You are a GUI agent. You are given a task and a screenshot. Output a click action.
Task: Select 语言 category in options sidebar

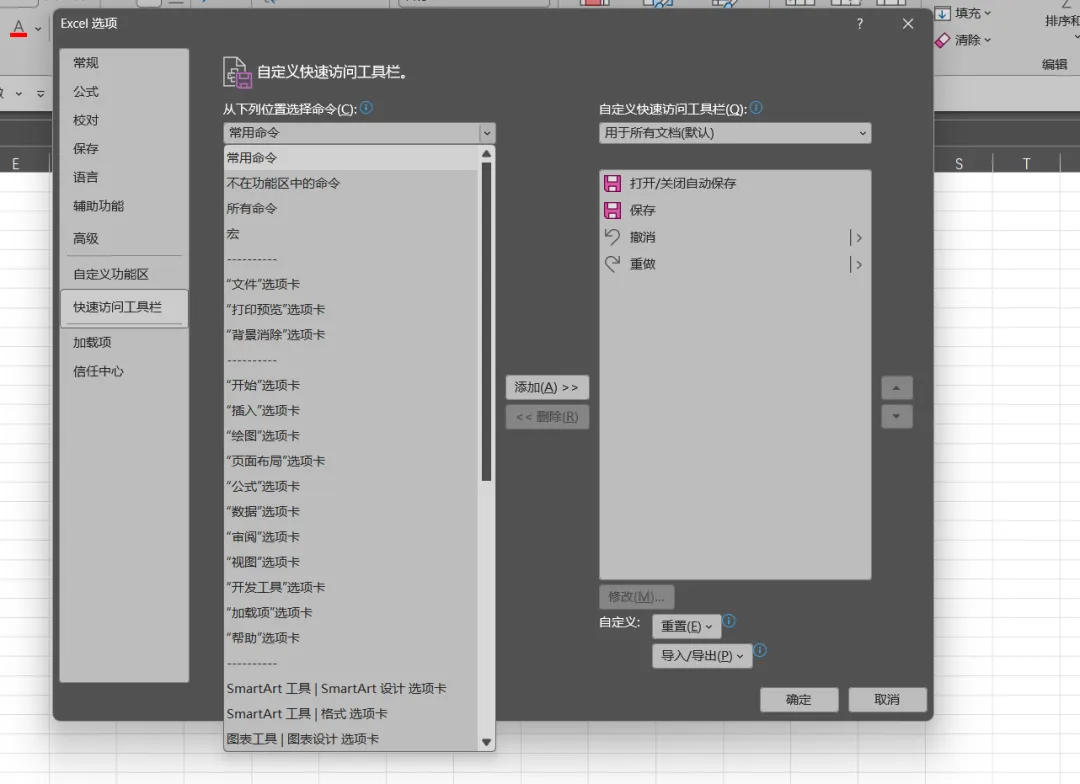point(124,178)
